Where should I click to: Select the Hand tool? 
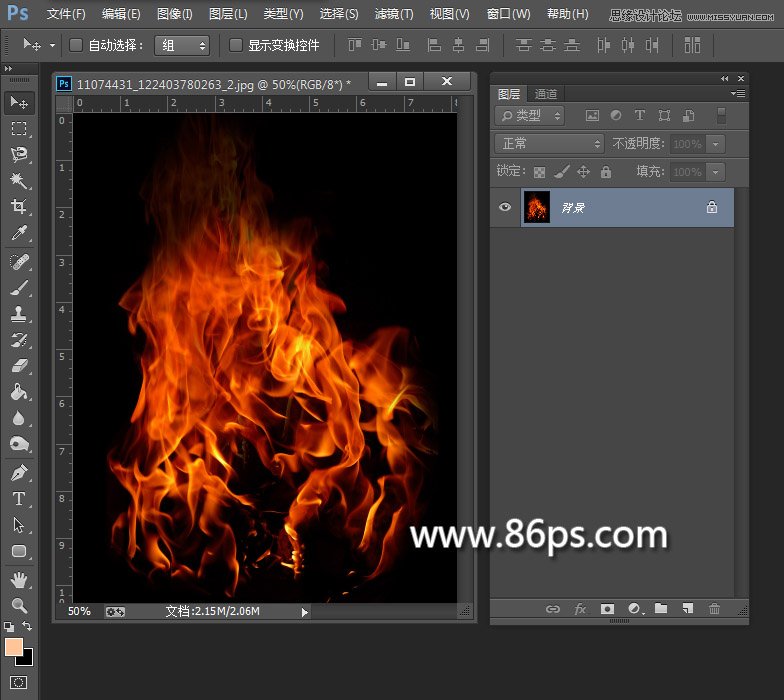pyautogui.click(x=19, y=579)
